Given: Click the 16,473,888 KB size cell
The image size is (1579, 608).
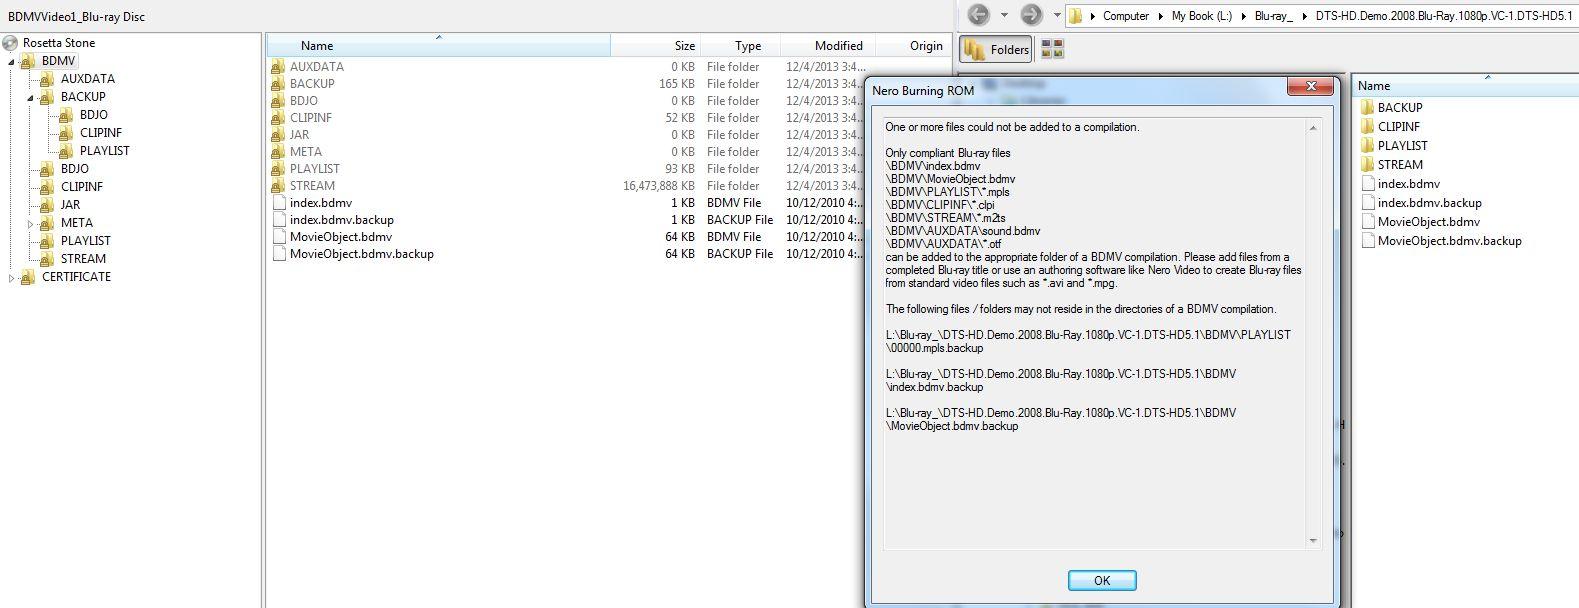Looking at the screenshot, I should click(658, 186).
